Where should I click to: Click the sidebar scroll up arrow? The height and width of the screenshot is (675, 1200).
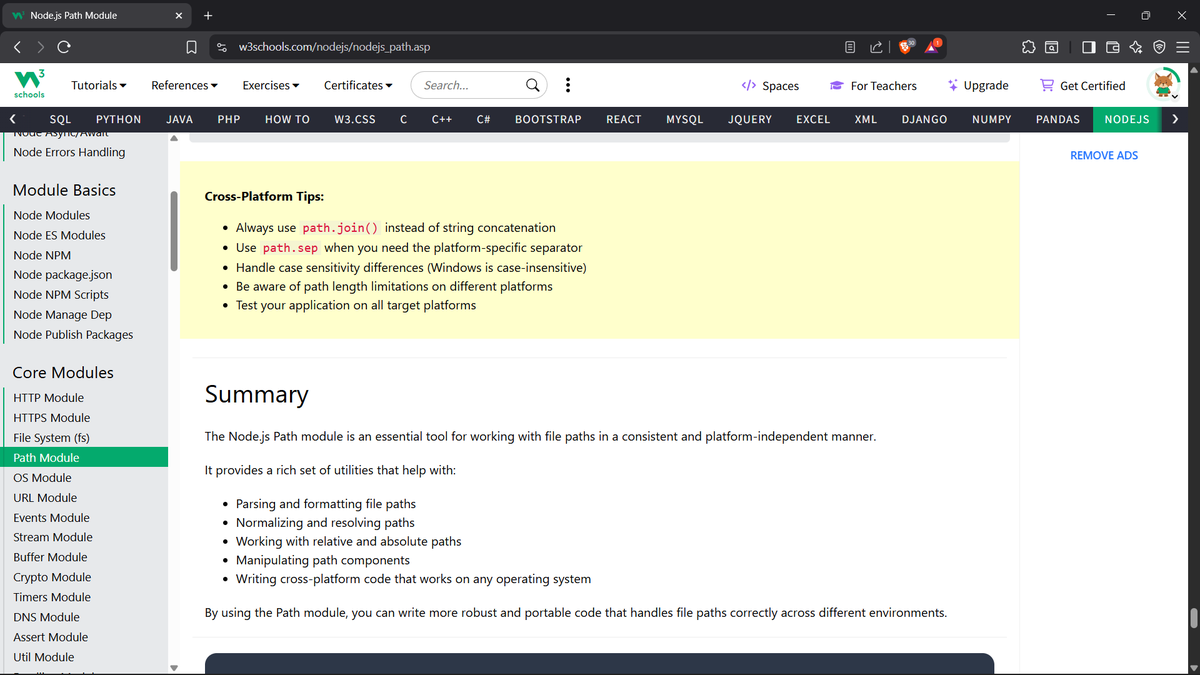[x=174, y=138]
